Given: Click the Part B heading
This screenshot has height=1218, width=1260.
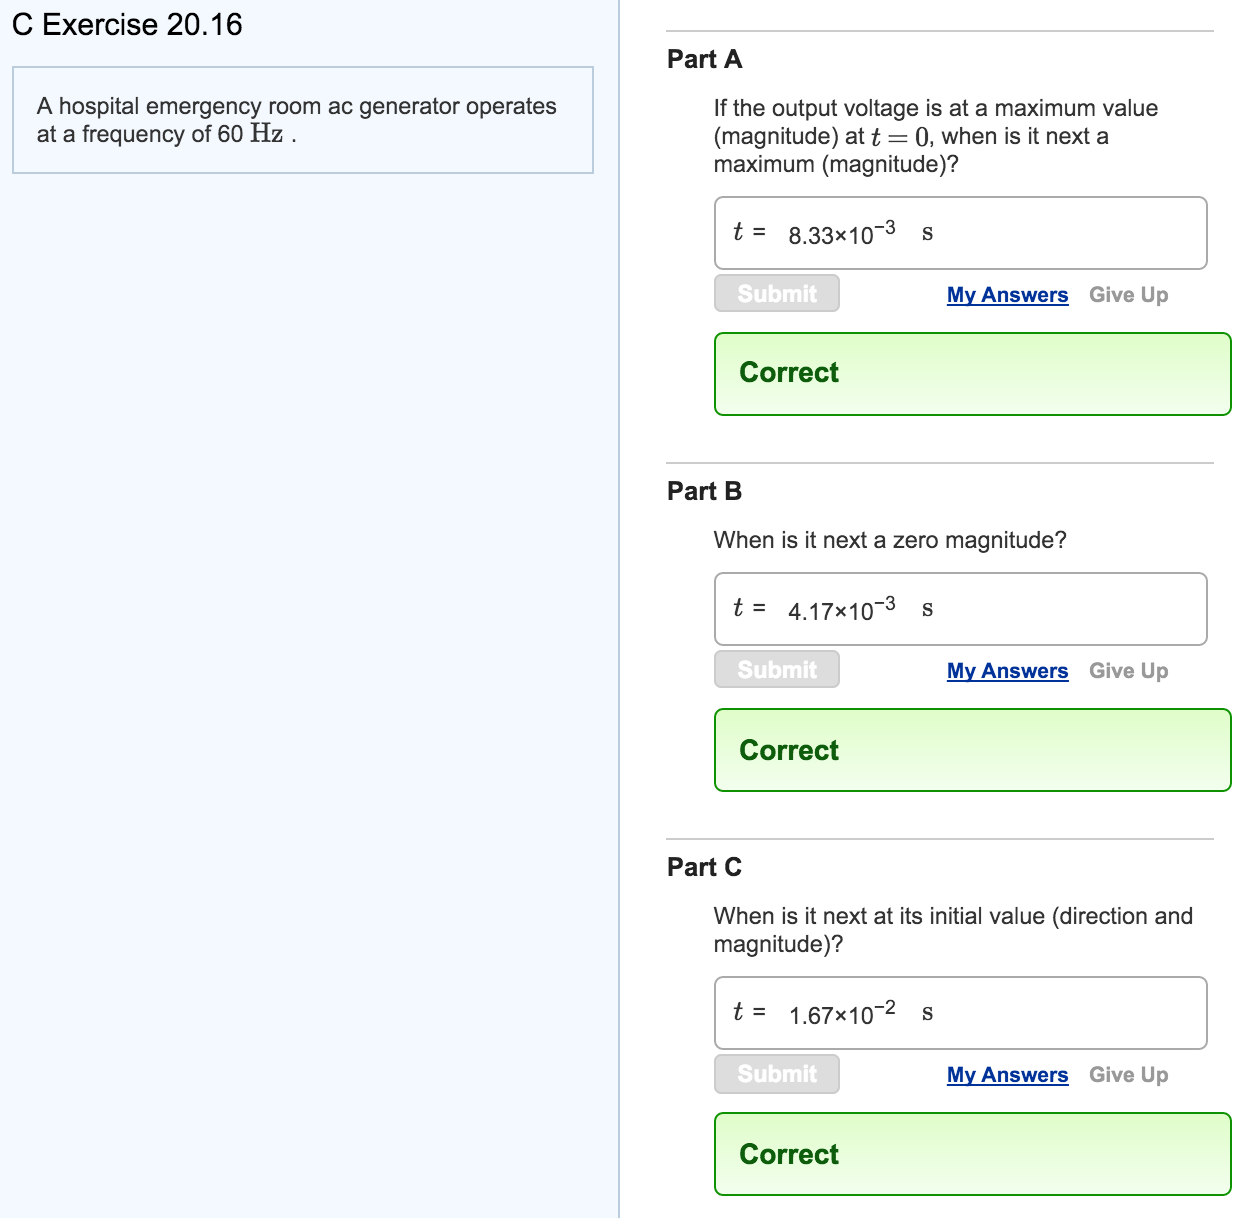Looking at the screenshot, I should coord(705,492).
